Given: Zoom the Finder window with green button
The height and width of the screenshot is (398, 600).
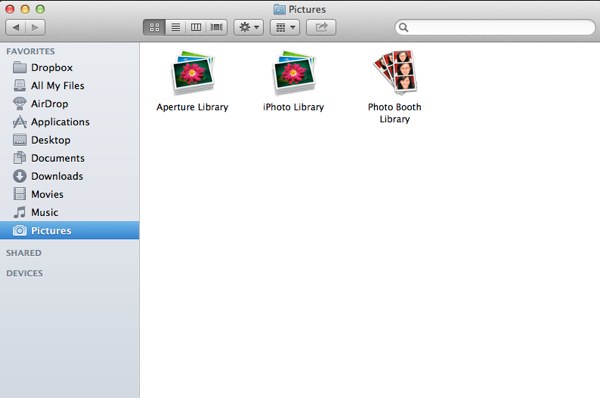Looking at the screenshot, I should coord(40,9).
